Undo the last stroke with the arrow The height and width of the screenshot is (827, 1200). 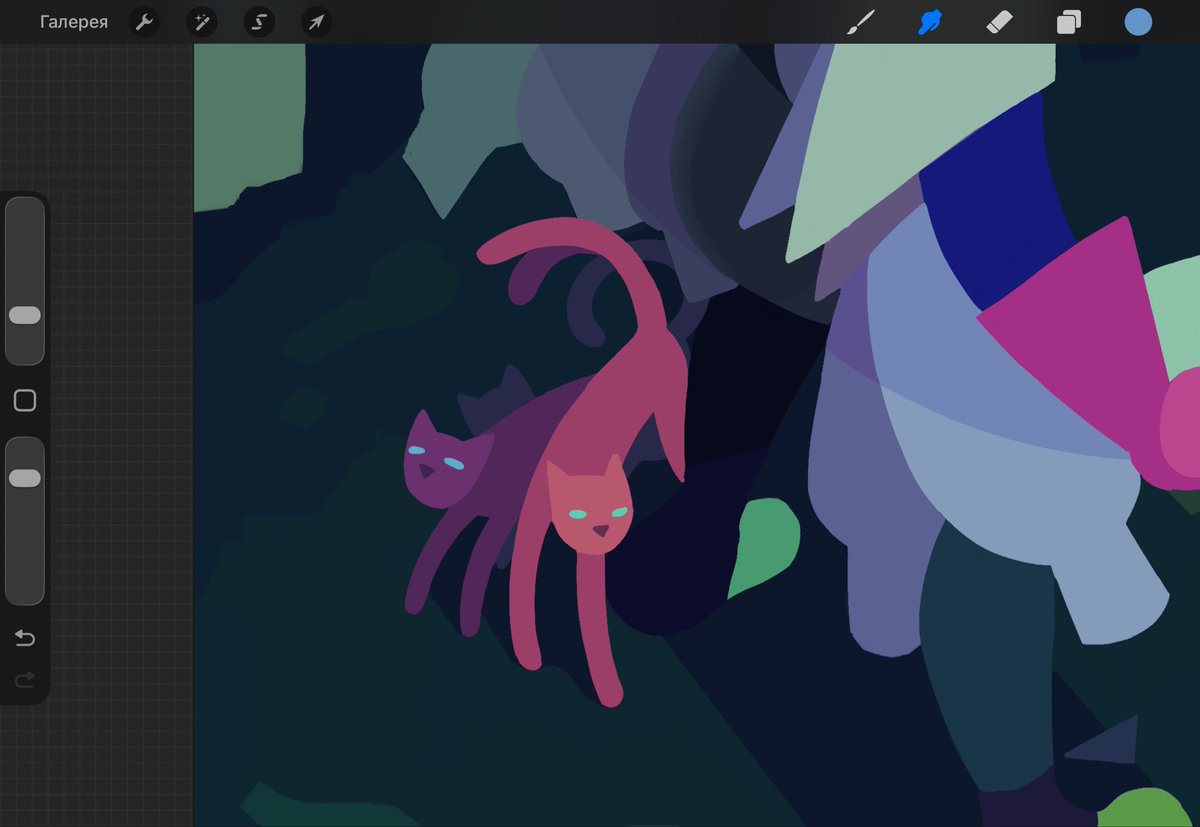point(25,638)
